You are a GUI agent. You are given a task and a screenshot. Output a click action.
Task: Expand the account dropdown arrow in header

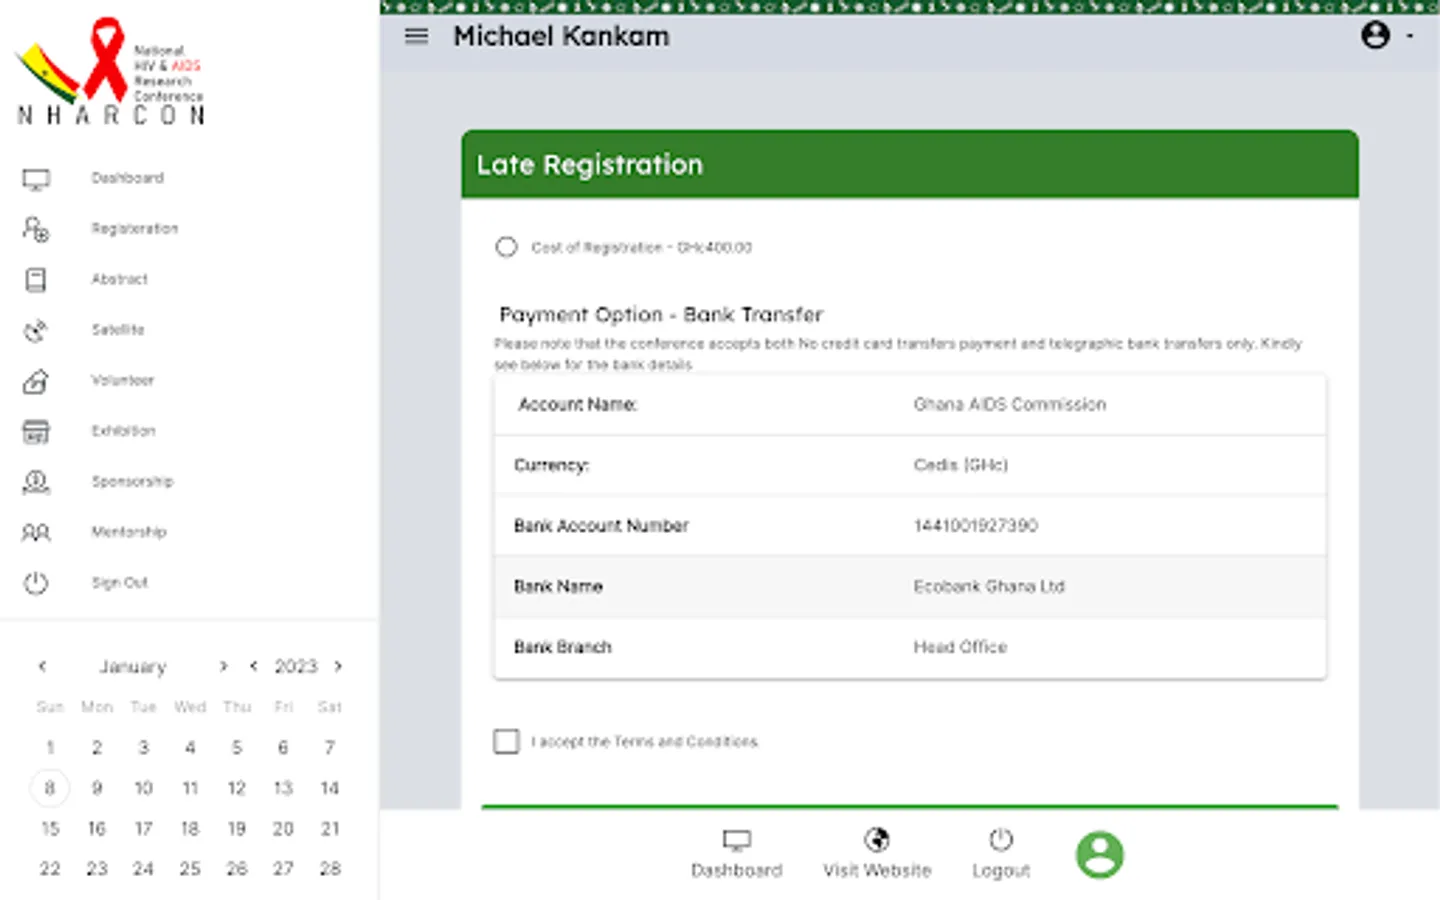1410,37
